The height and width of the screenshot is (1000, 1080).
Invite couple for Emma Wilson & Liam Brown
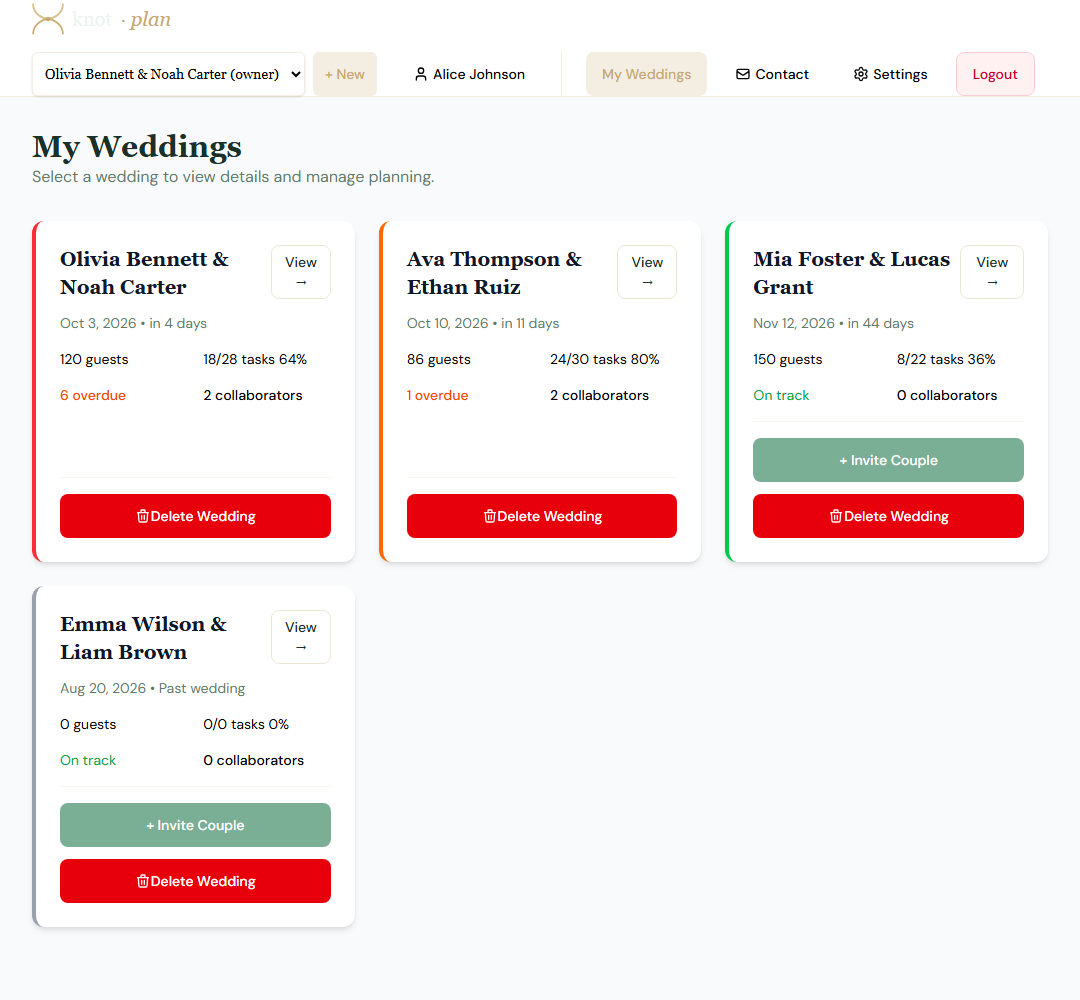pyautogui.click(x=196, y=825)
